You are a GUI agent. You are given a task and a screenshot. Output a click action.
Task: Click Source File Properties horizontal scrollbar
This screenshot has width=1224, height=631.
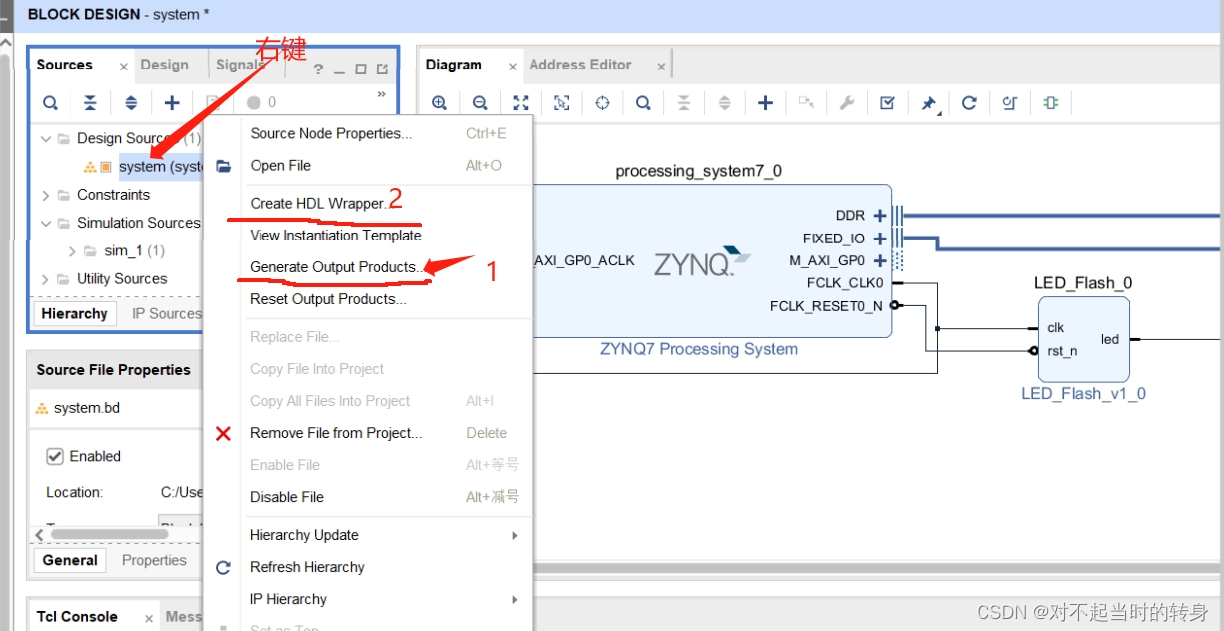tap(111, 534)
